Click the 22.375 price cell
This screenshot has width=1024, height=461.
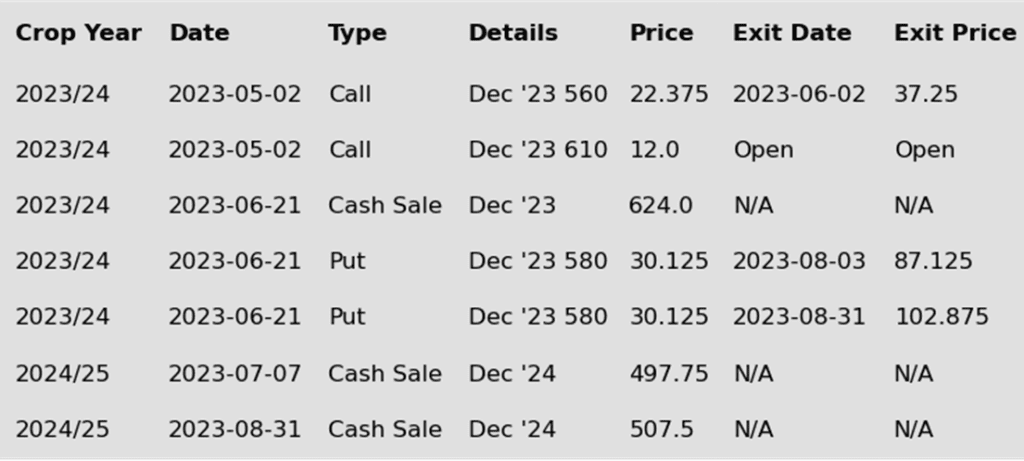[669, 94]
